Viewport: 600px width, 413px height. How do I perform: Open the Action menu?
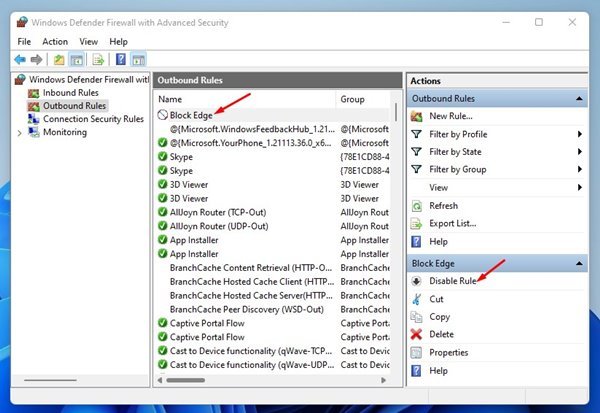[55, 41]
